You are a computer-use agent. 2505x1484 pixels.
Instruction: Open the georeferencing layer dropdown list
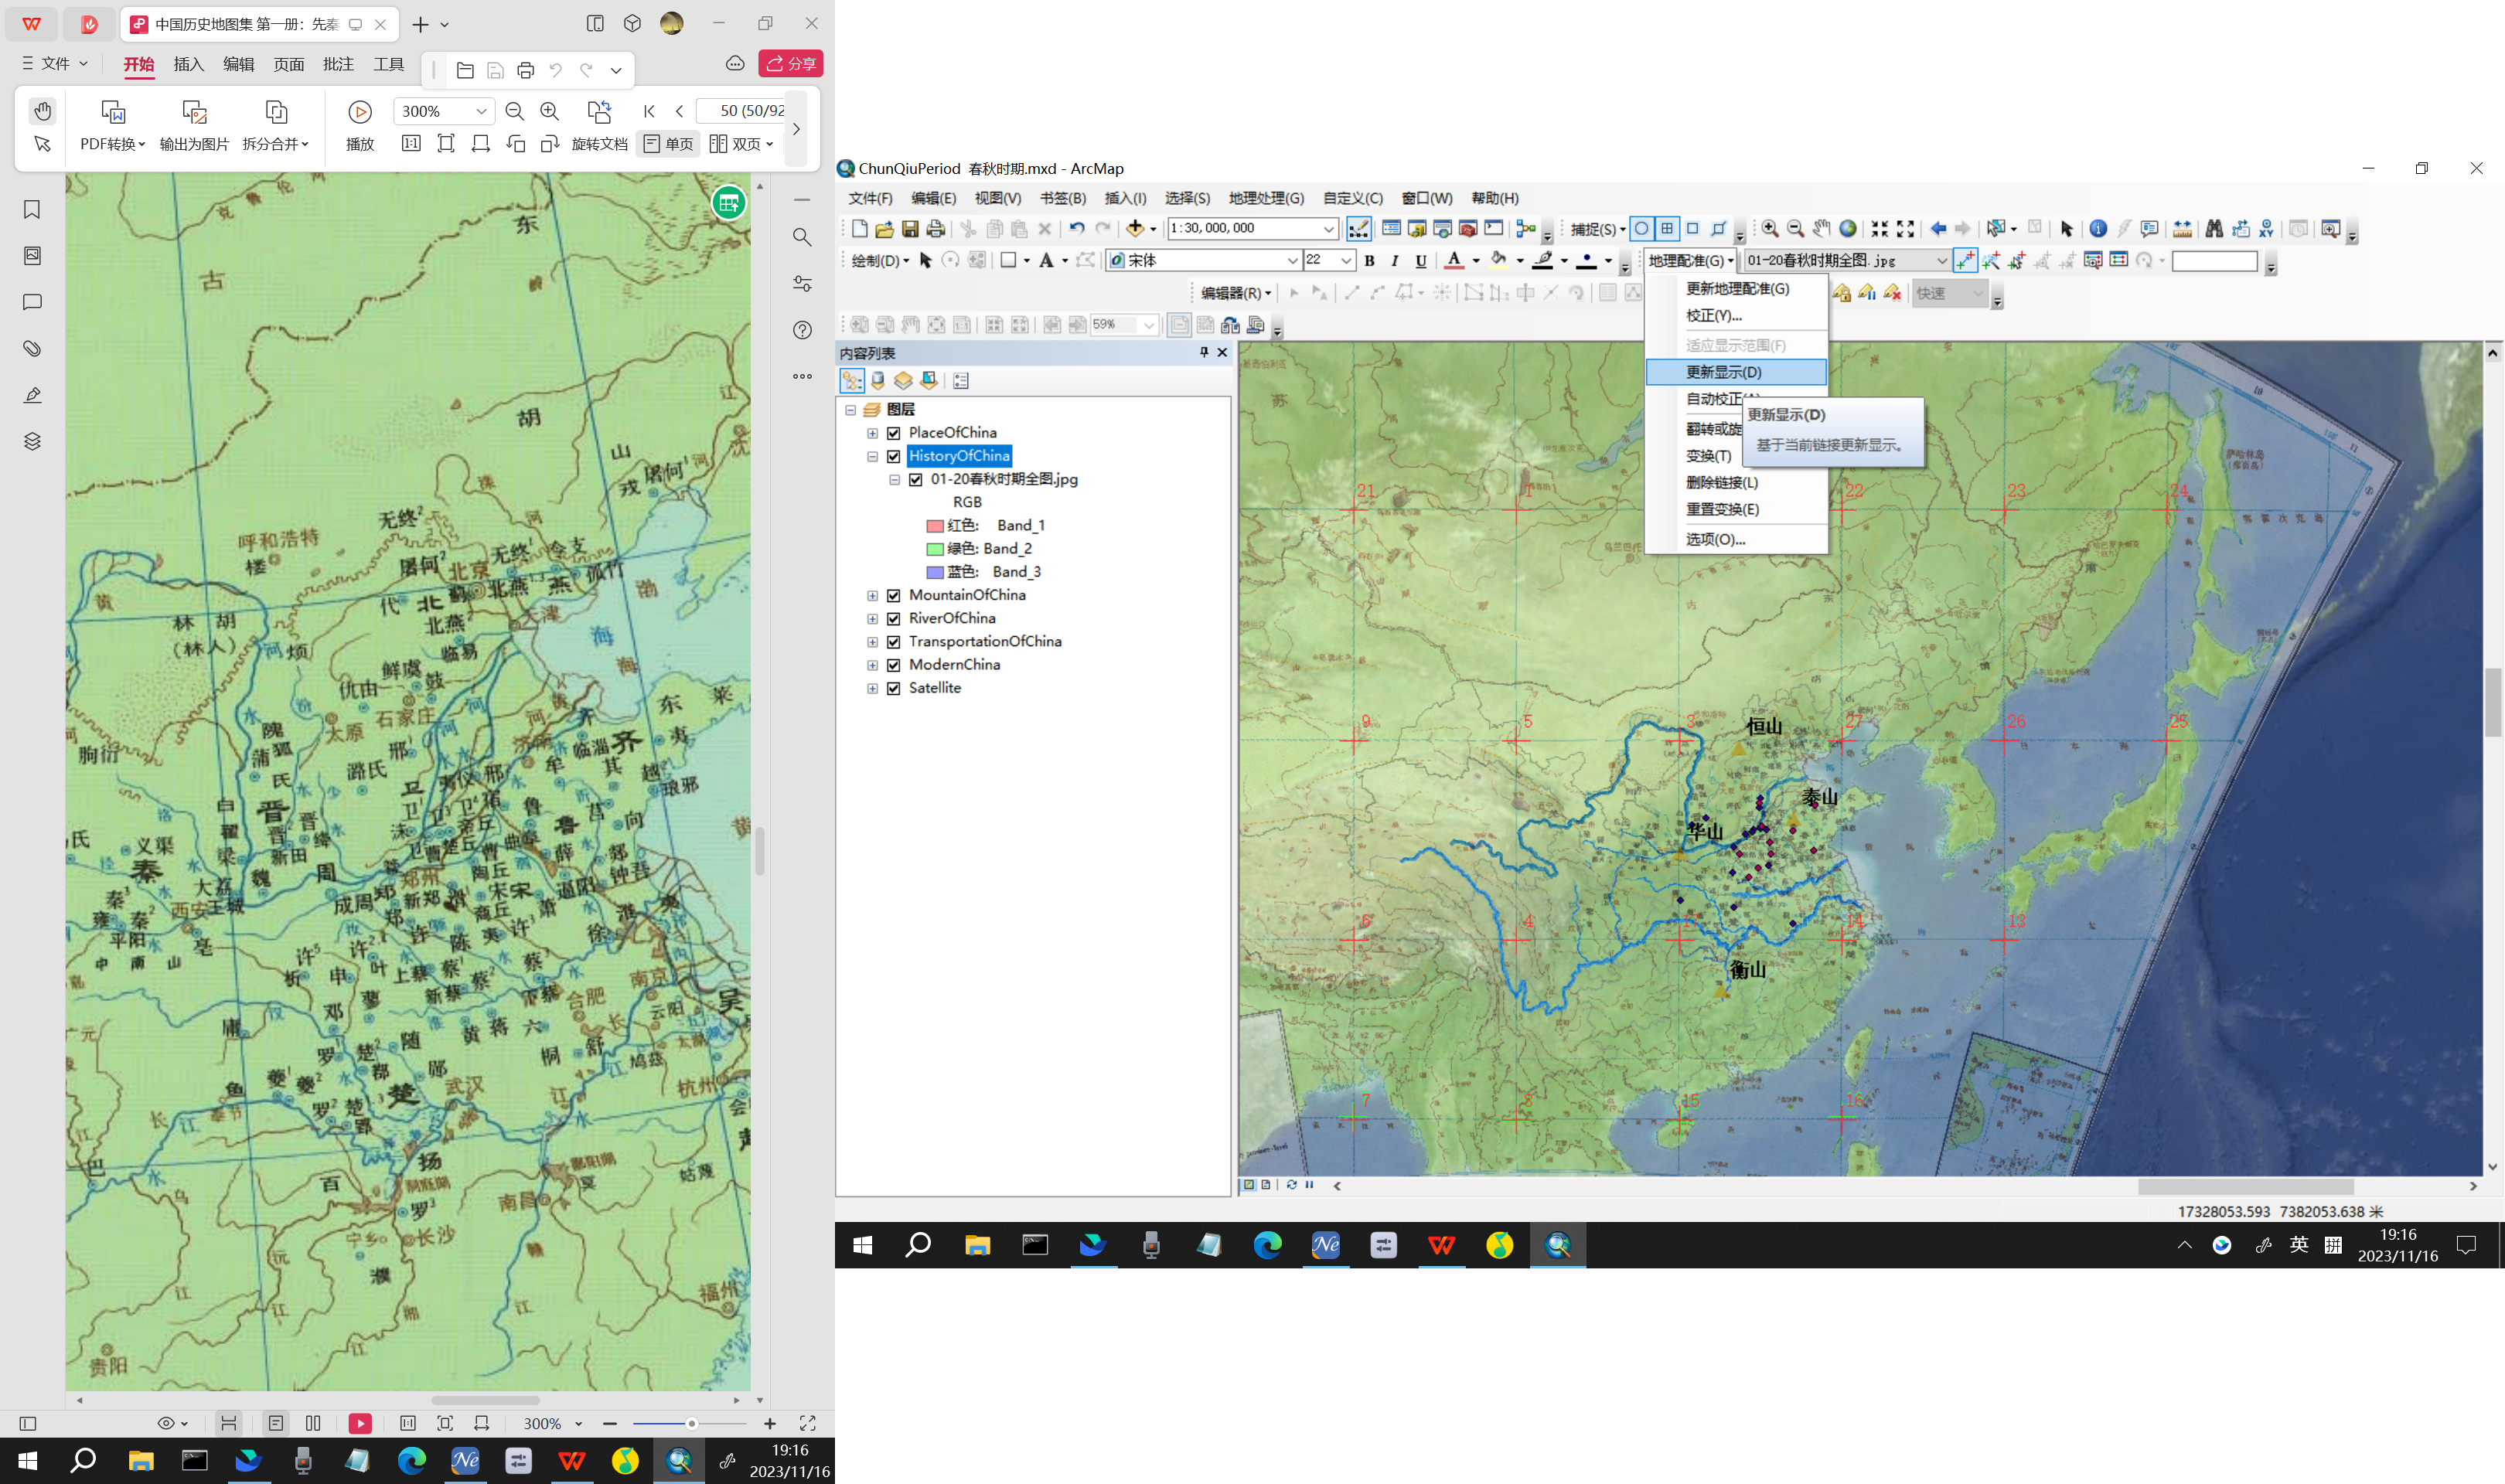tap(1941, 261)
